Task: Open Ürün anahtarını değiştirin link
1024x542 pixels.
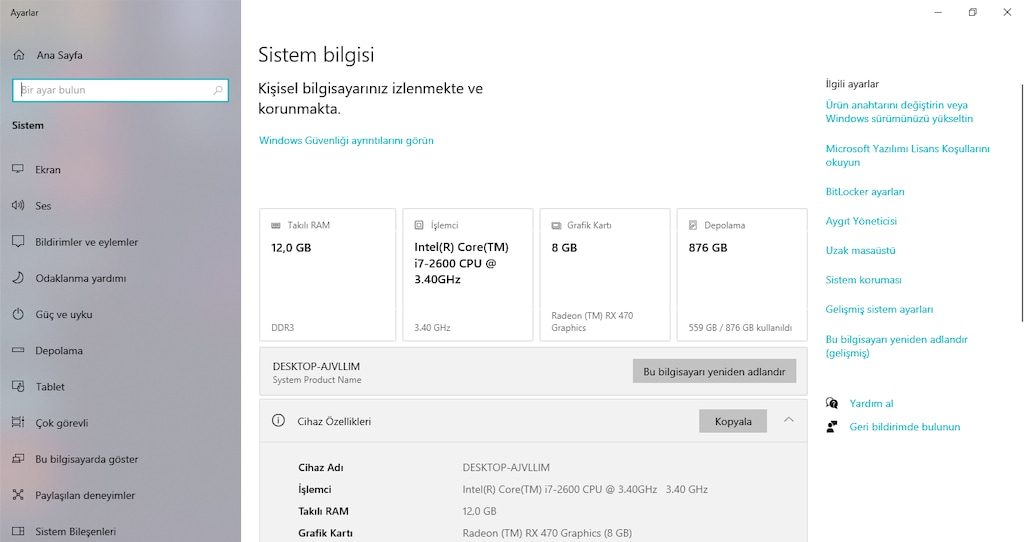Action: (899, 112)
